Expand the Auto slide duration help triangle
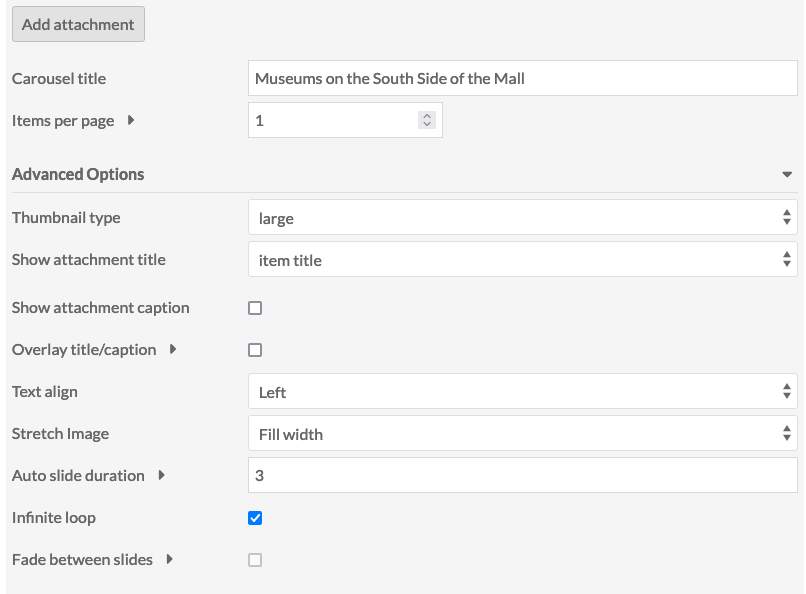Screen dimensions: 806x594 (161, 475)
